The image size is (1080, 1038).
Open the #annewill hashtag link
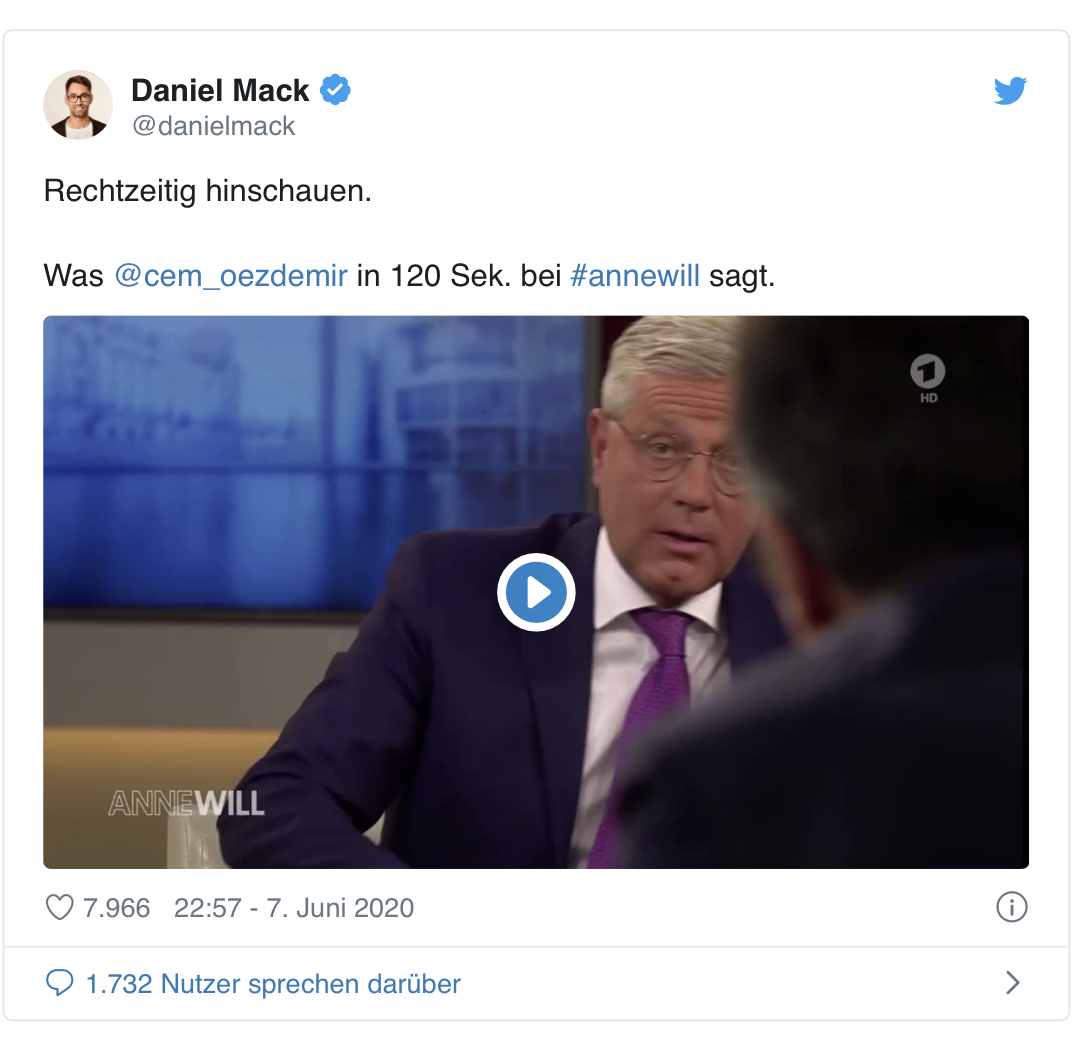[x=635, y=276]
